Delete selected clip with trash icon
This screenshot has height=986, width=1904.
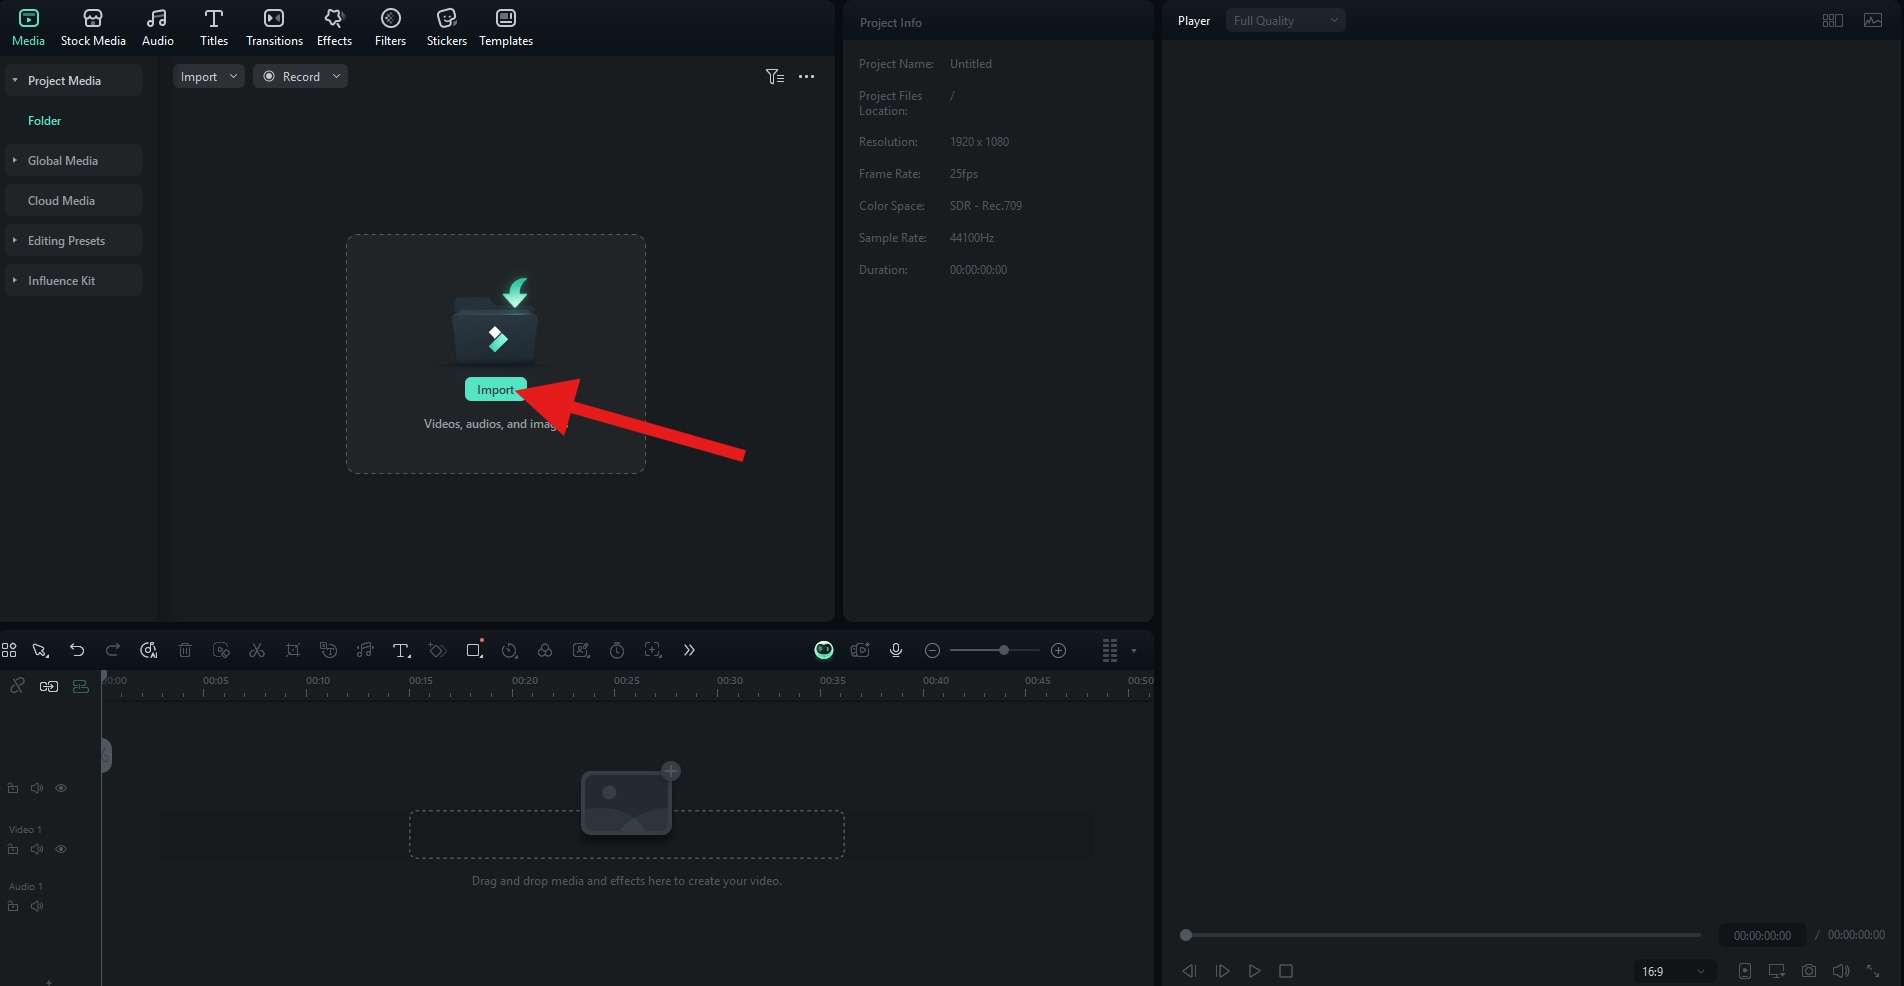185,650
